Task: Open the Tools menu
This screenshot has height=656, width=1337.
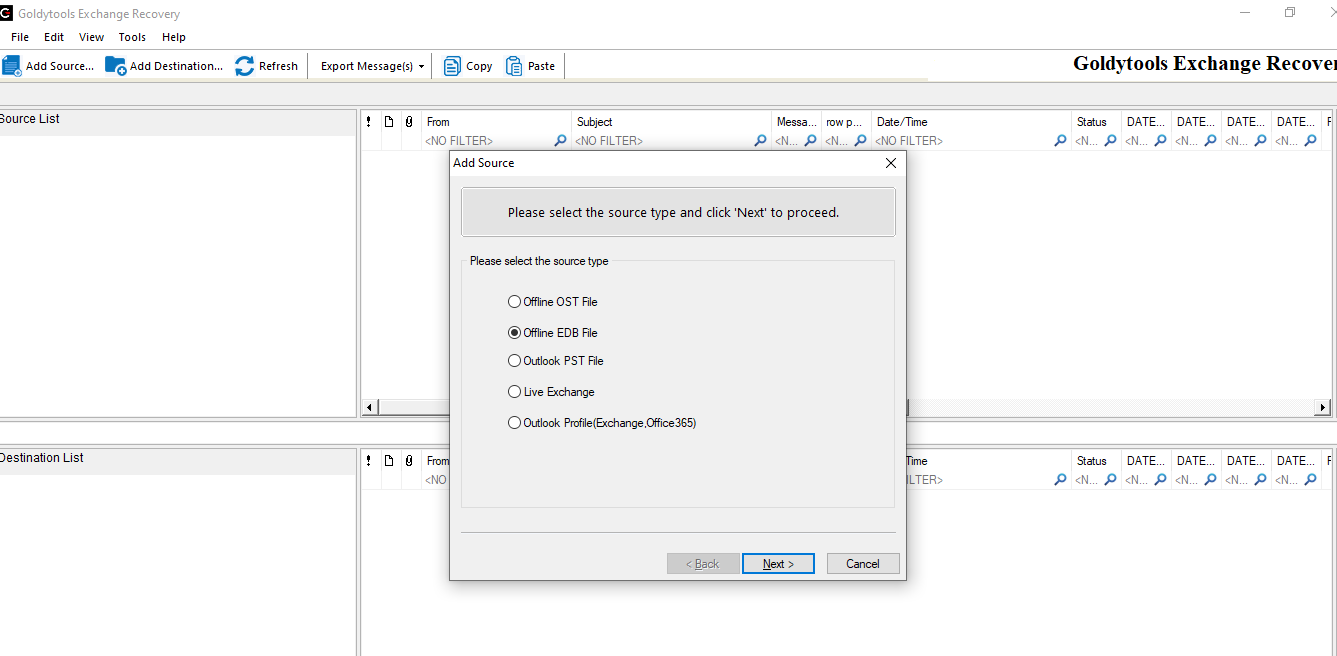Action: pyautogui.click(x=132, y=37)
